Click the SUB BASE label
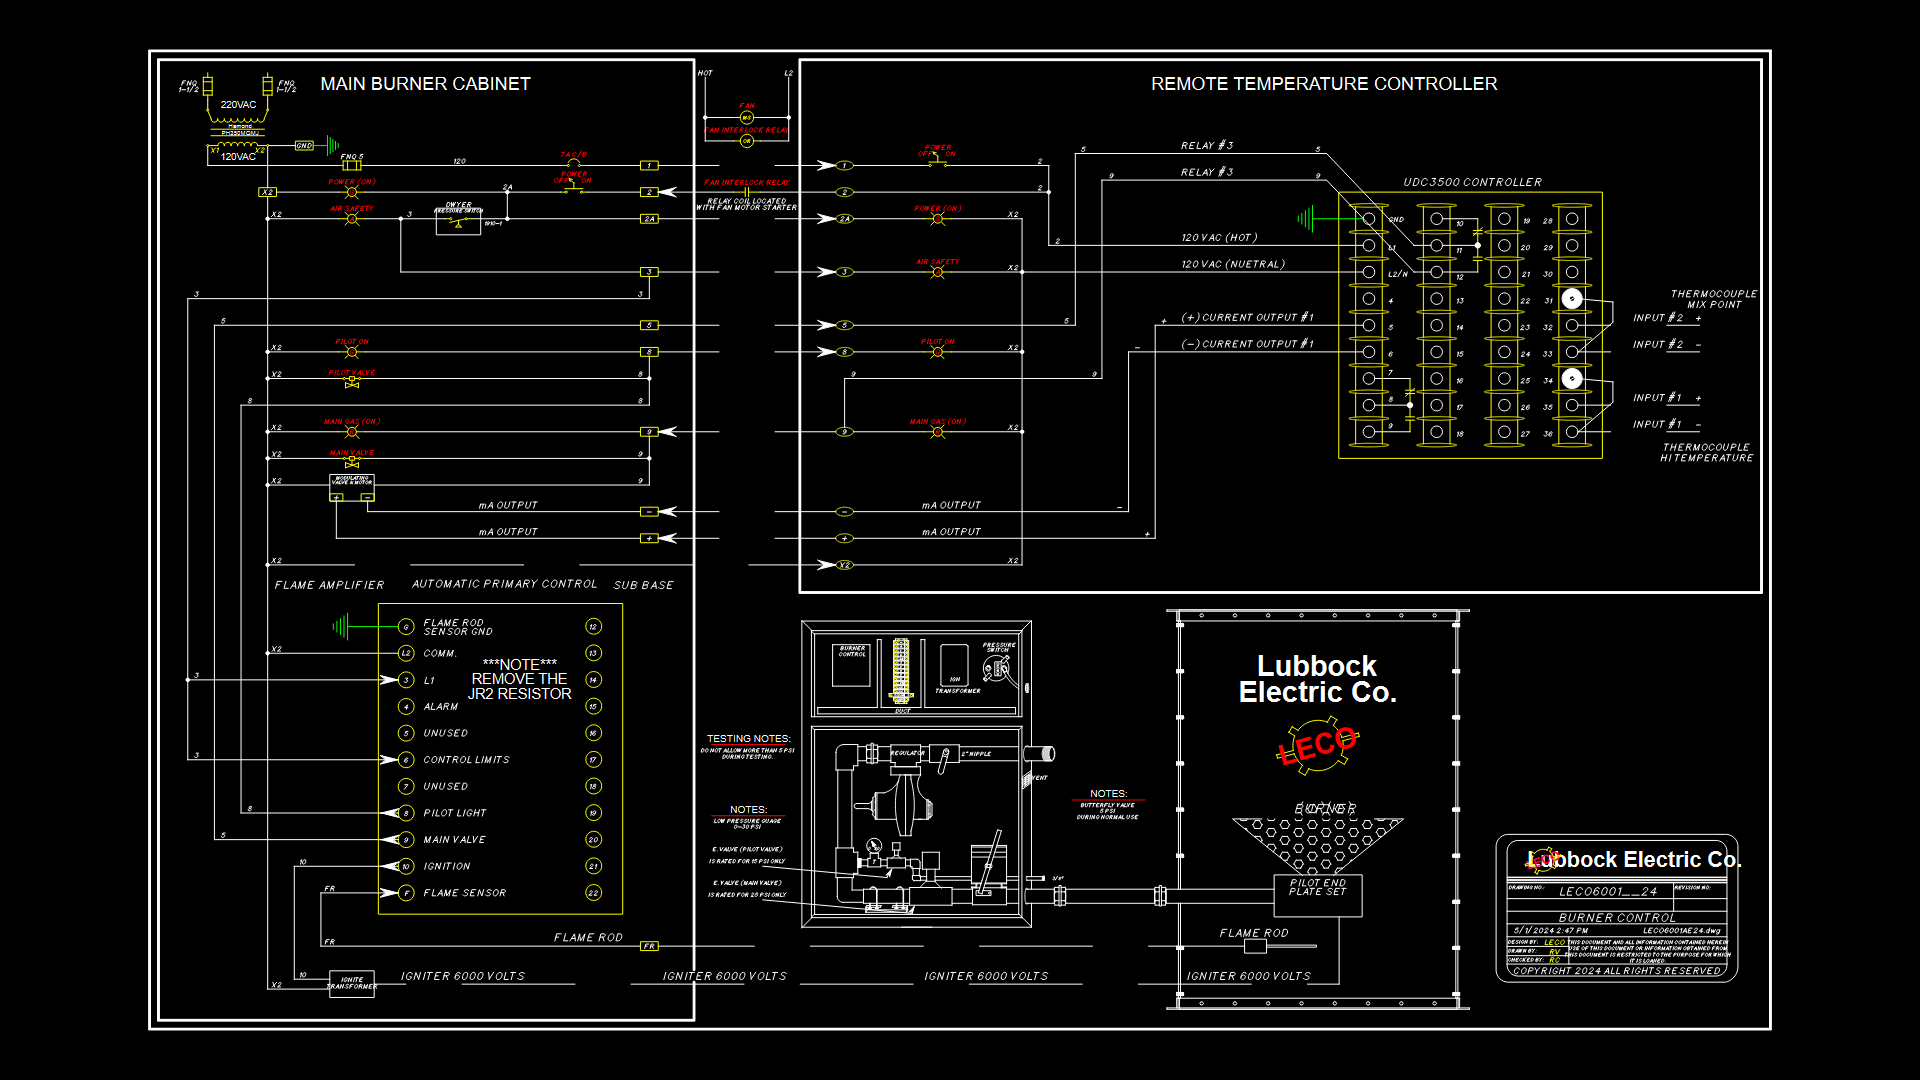The width and height of the screenshot is (1920, 1080). coord(644,585)
